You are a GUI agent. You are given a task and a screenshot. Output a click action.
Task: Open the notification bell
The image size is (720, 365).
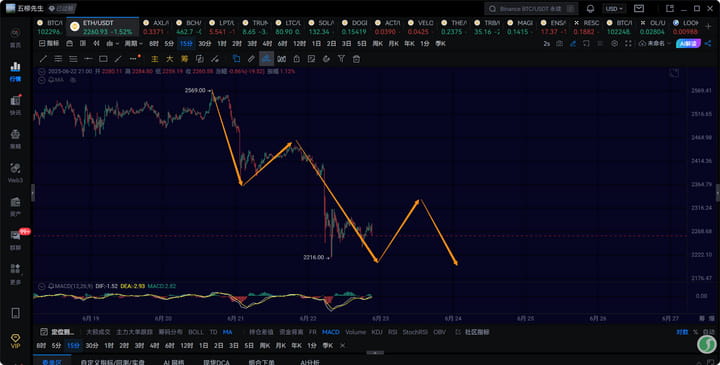[x=591, y=9]
